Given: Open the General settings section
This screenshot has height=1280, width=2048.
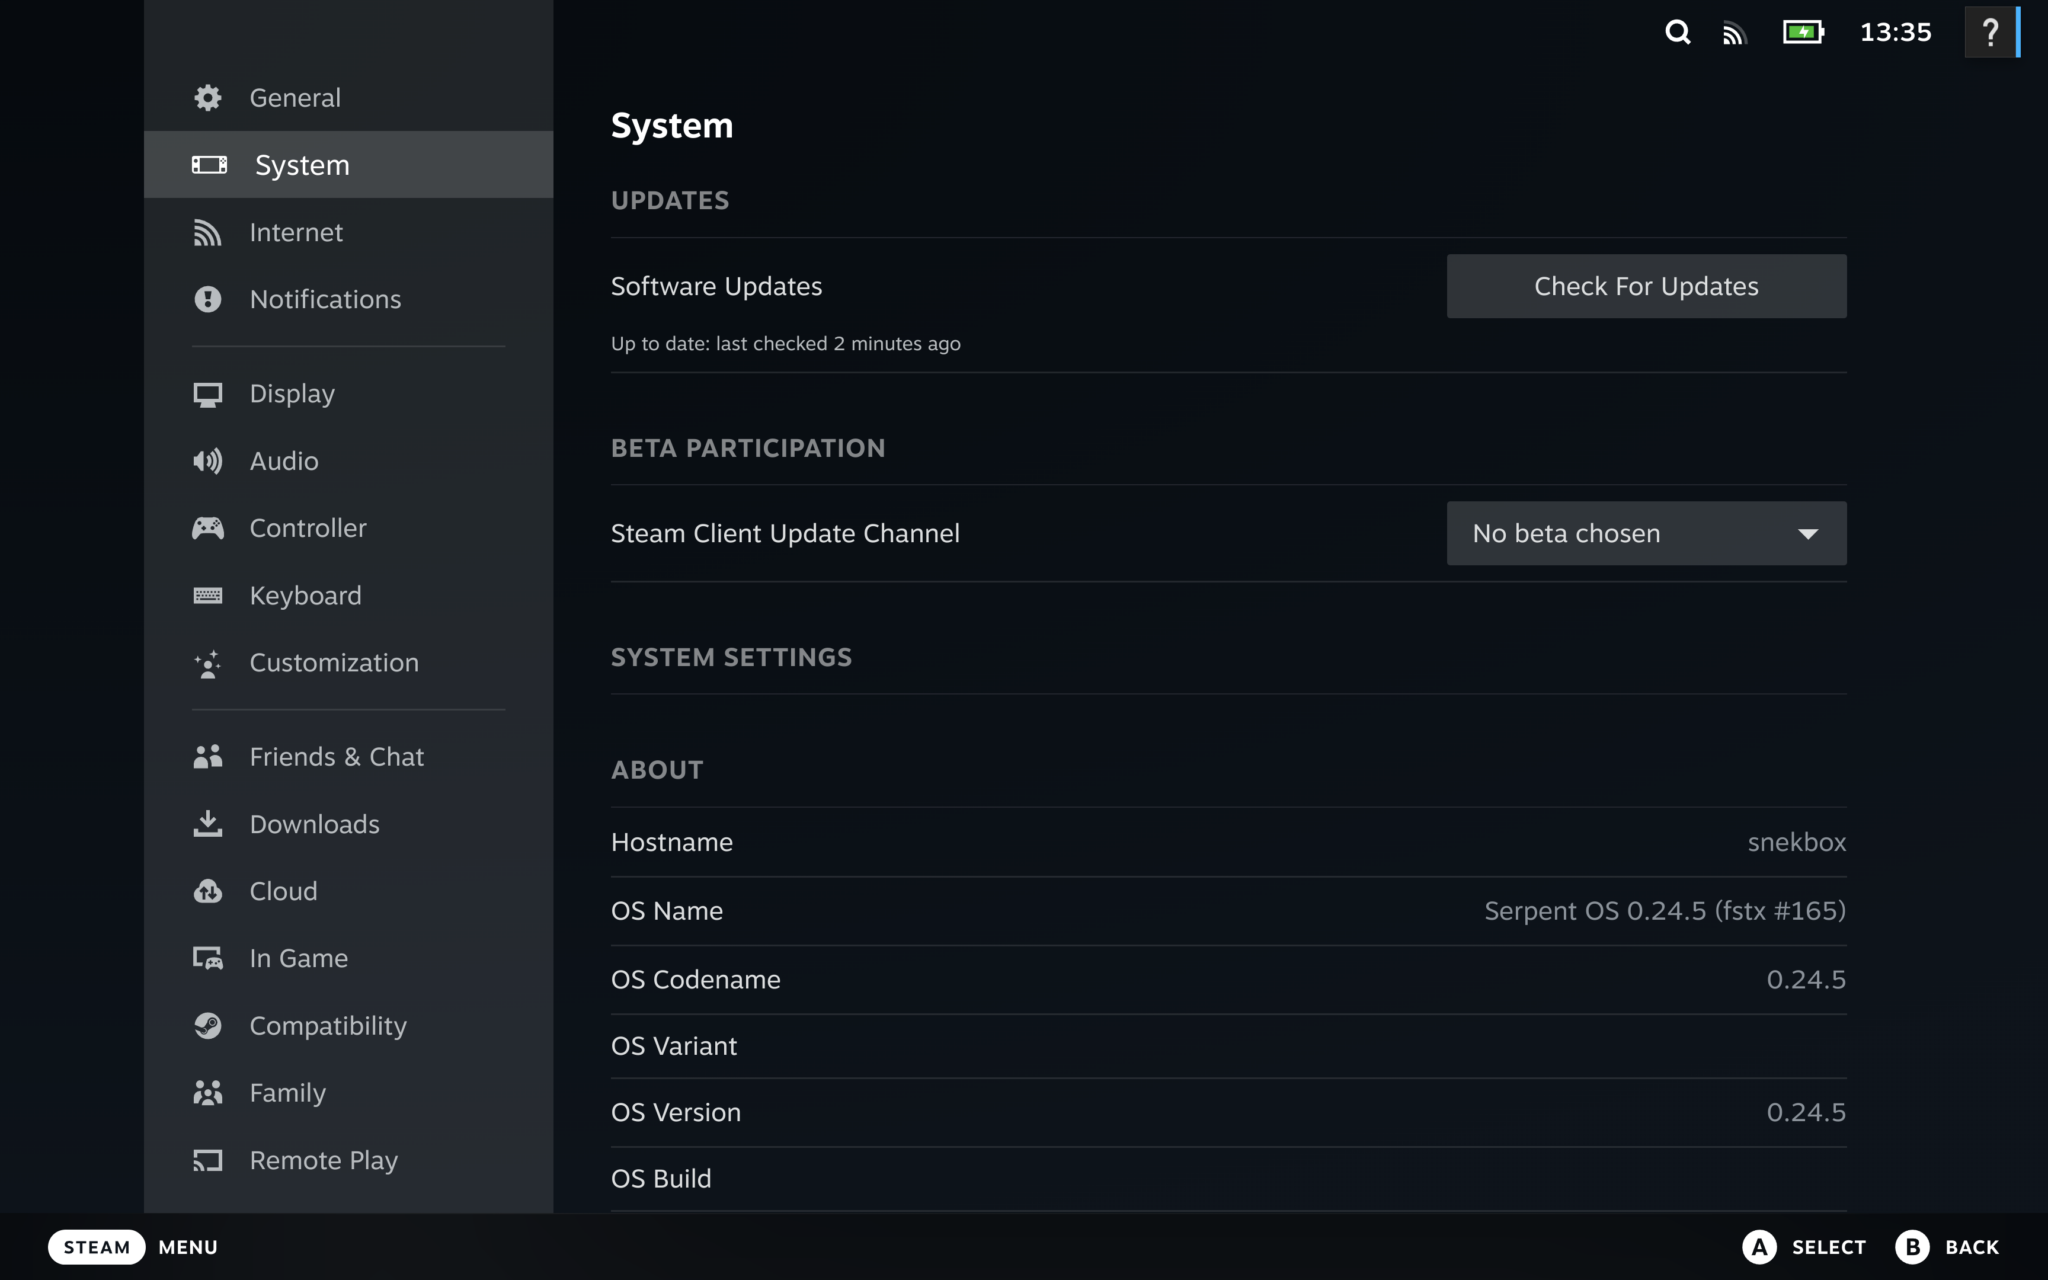Looking at the screenshot, I should (x=294, y=97).
